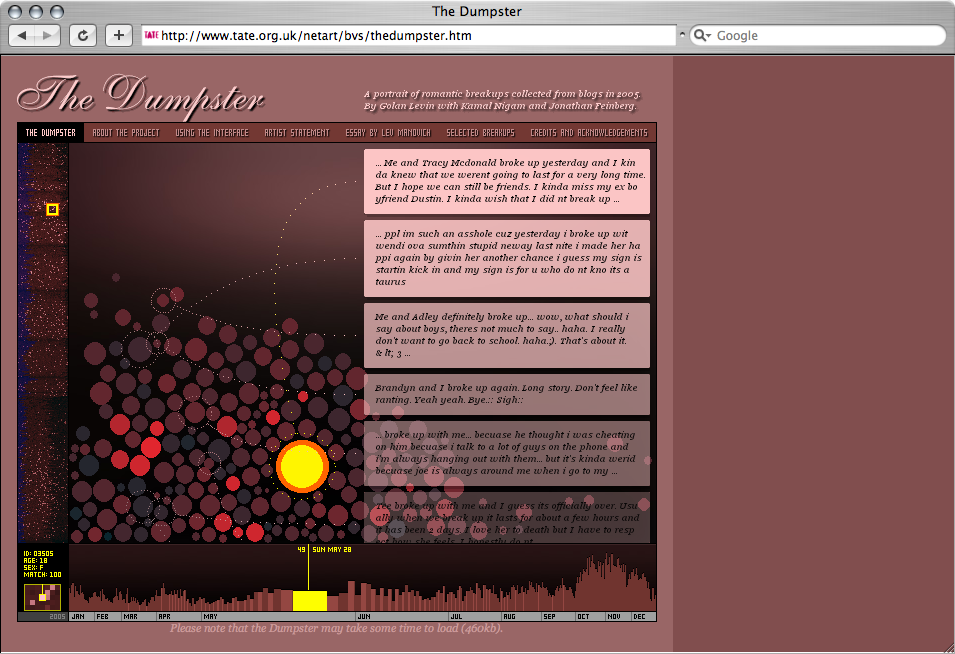Go to Selected Breakups section
The height and width of the screenshot is (654, 955).
point(480,132)
